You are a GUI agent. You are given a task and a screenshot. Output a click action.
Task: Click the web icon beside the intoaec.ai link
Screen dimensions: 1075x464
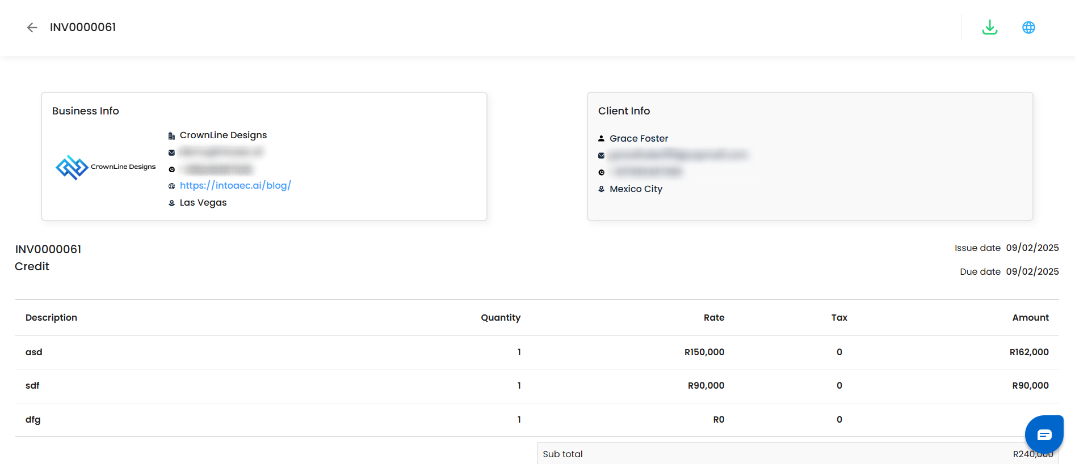[172, 186]
